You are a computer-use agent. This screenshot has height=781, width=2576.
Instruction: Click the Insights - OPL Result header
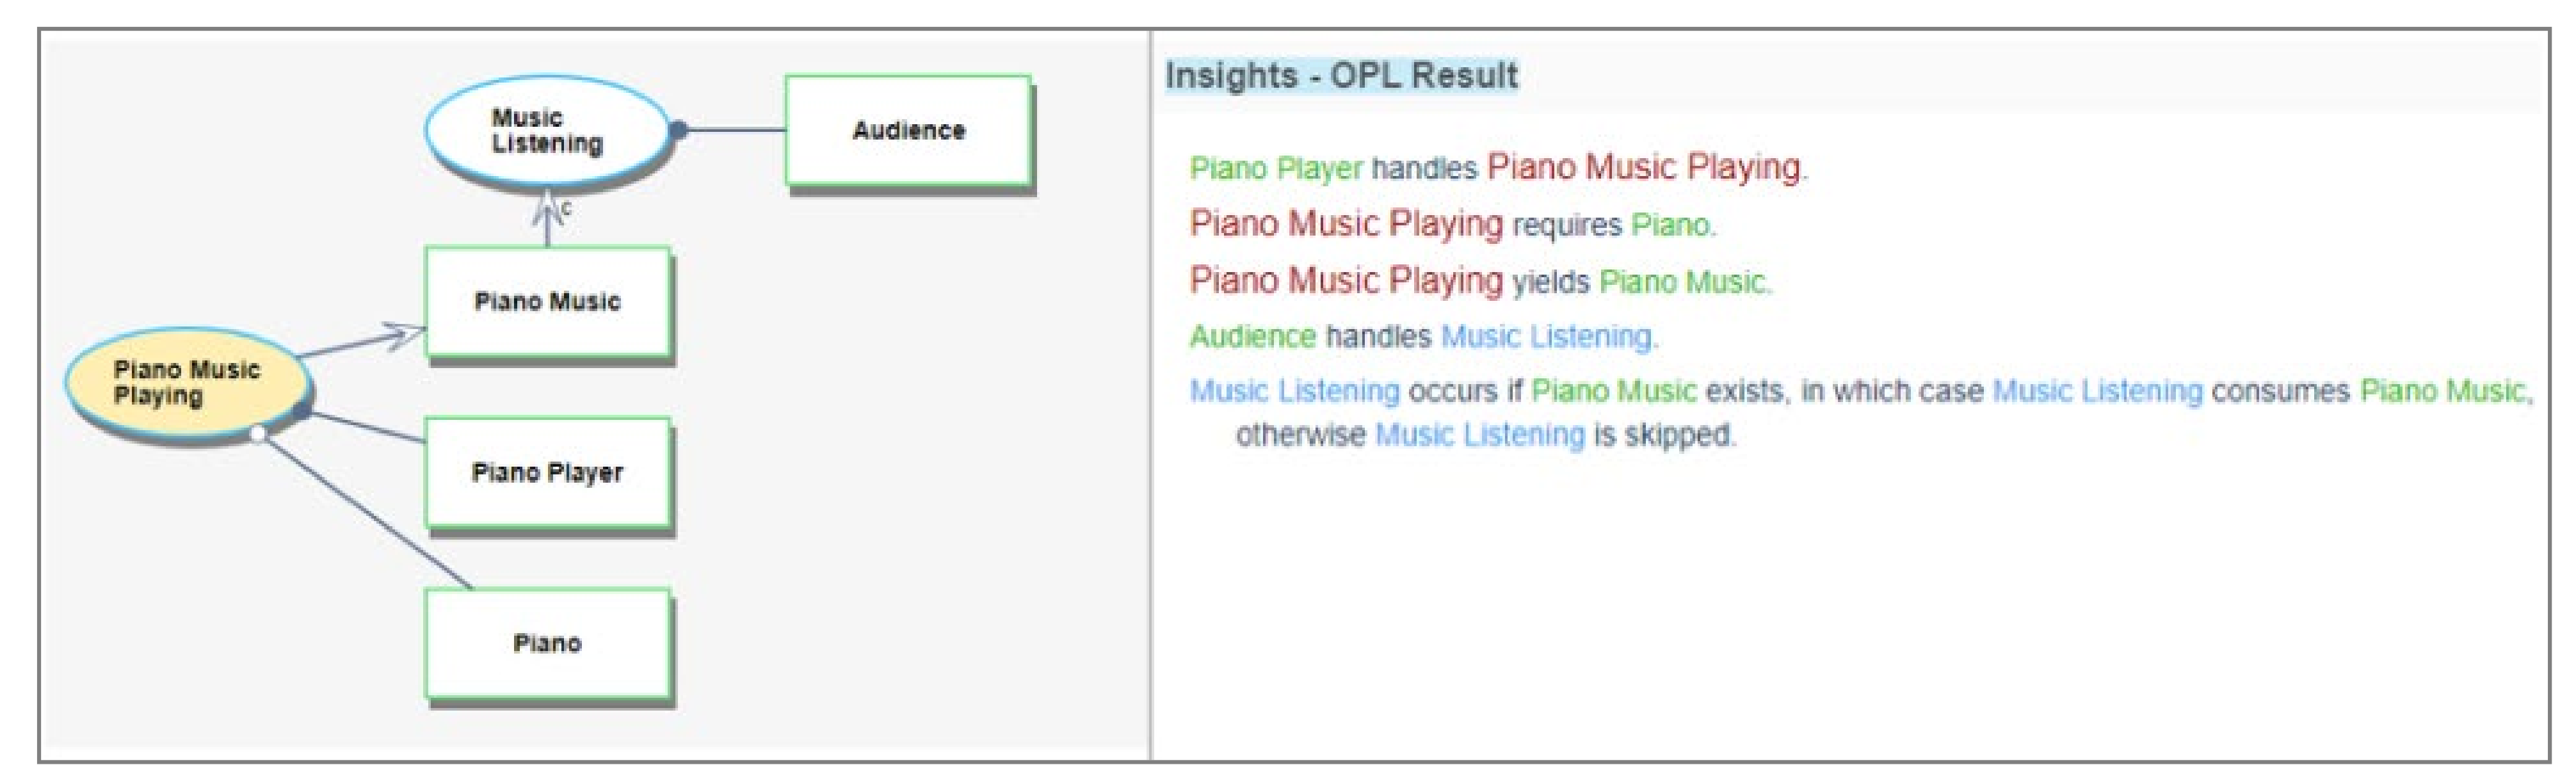pos(1341,75)
